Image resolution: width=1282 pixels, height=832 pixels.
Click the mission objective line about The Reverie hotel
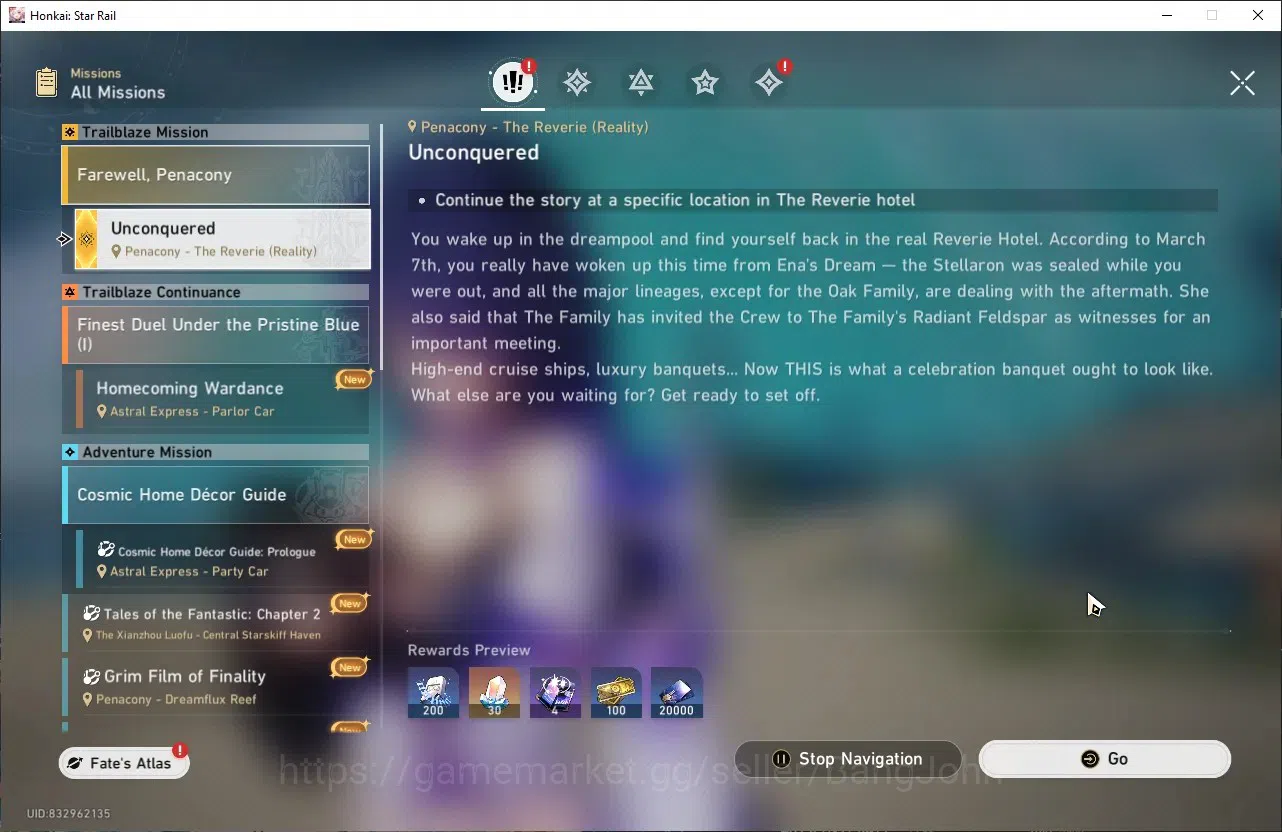point(813,200)
